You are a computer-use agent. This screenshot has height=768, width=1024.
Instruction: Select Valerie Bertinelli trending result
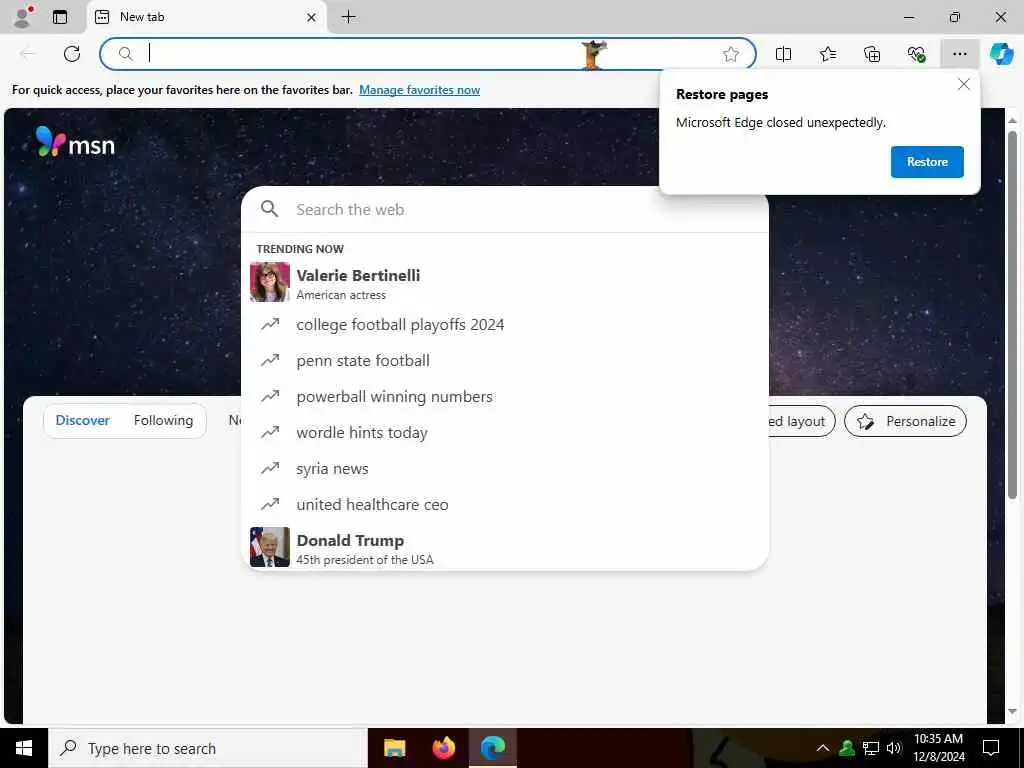504,283
